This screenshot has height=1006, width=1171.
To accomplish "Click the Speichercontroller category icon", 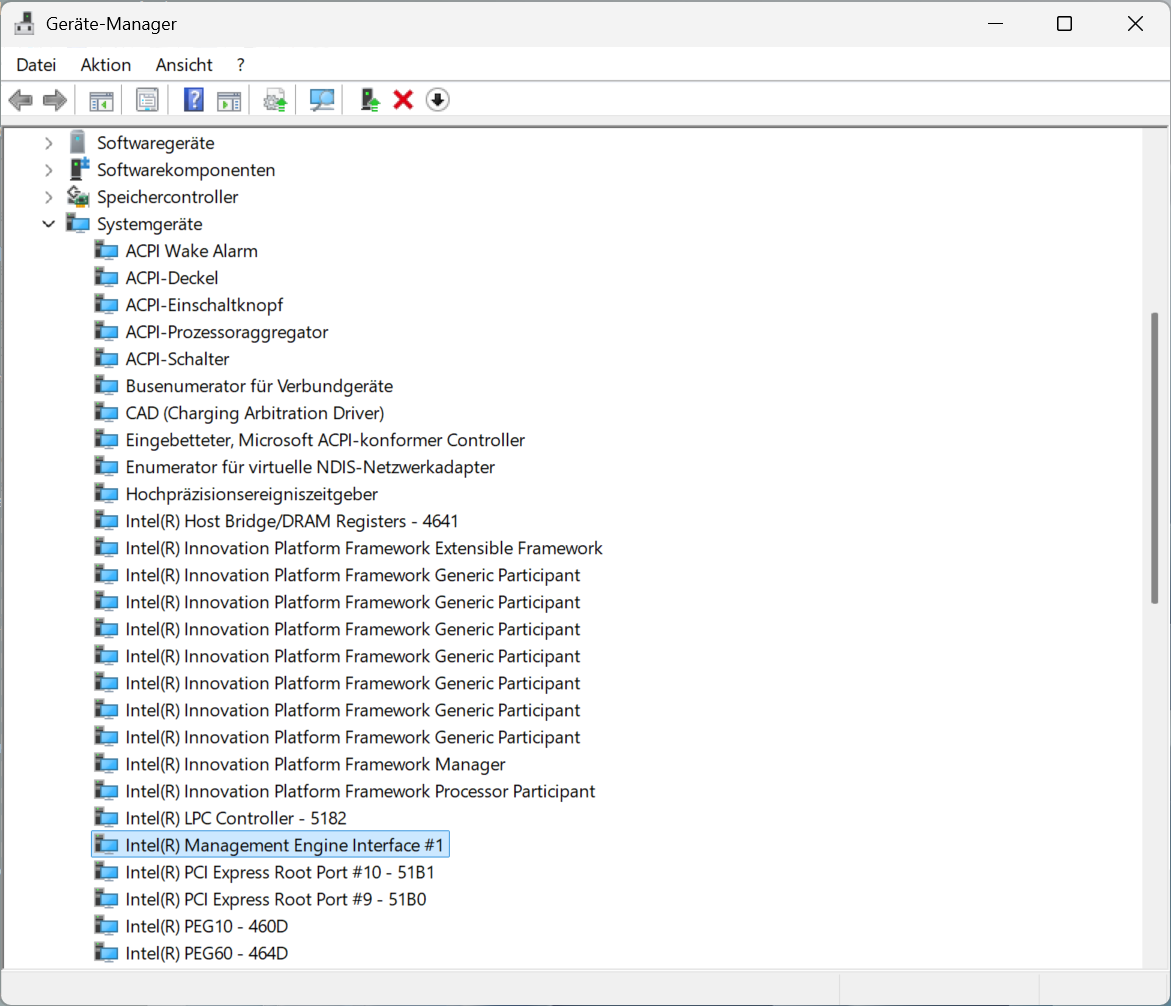I will tap(78, 196).
